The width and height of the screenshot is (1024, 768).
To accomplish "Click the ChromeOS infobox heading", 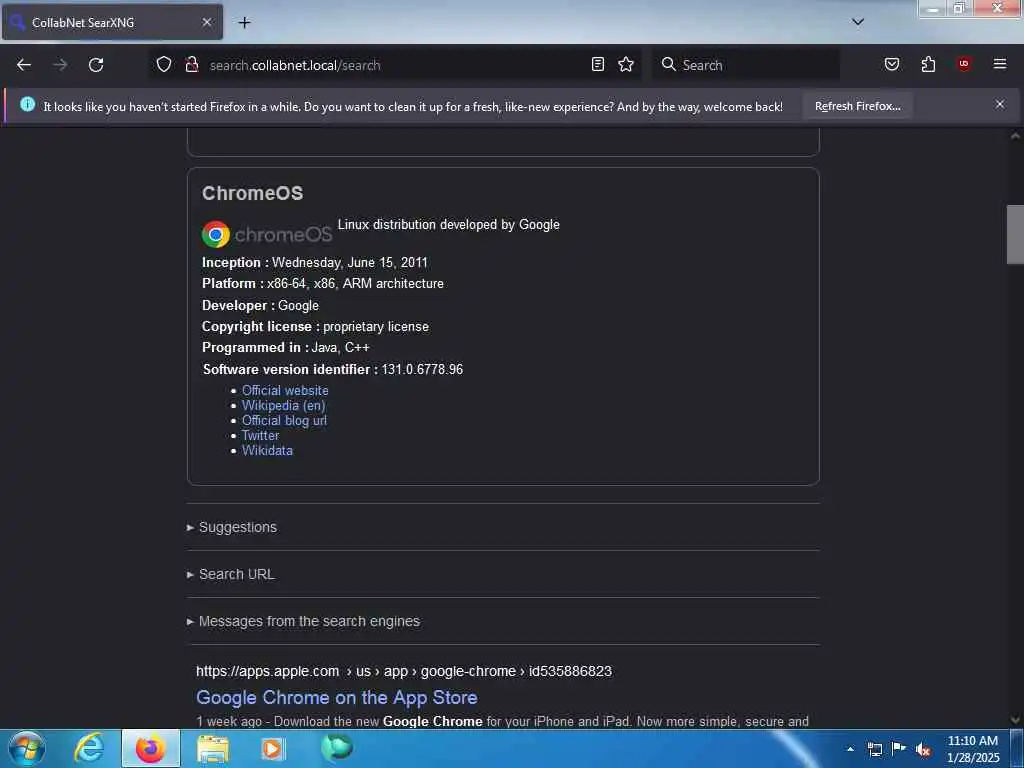I will tap(253, 193).
